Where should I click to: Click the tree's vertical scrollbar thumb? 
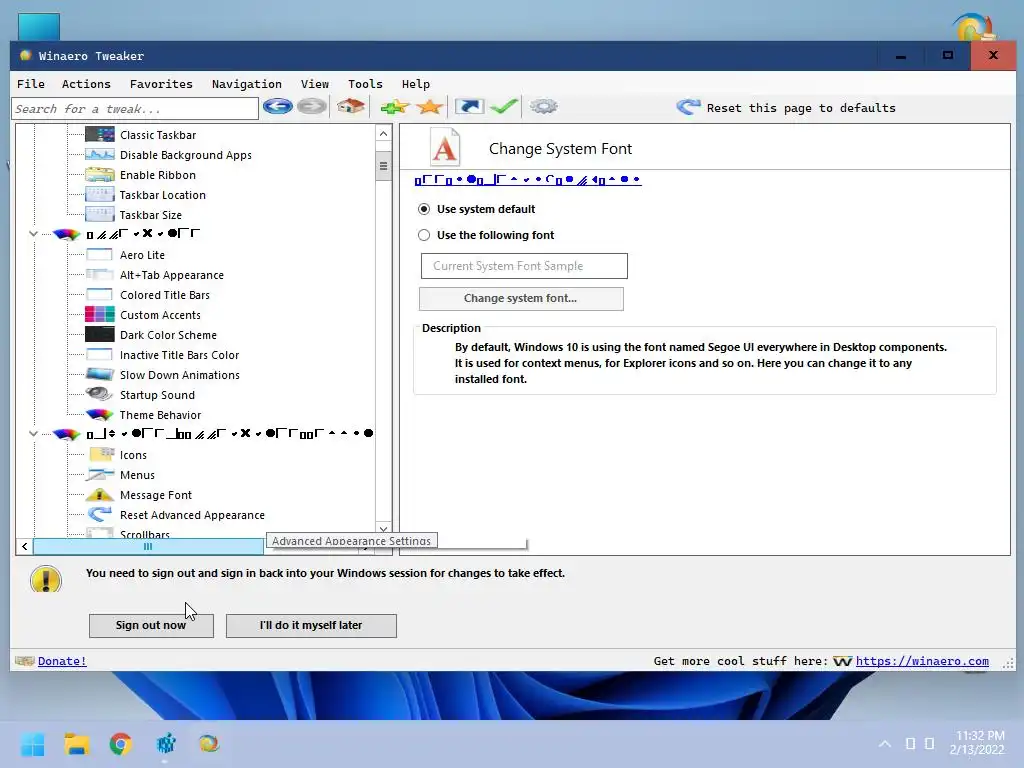383,166
